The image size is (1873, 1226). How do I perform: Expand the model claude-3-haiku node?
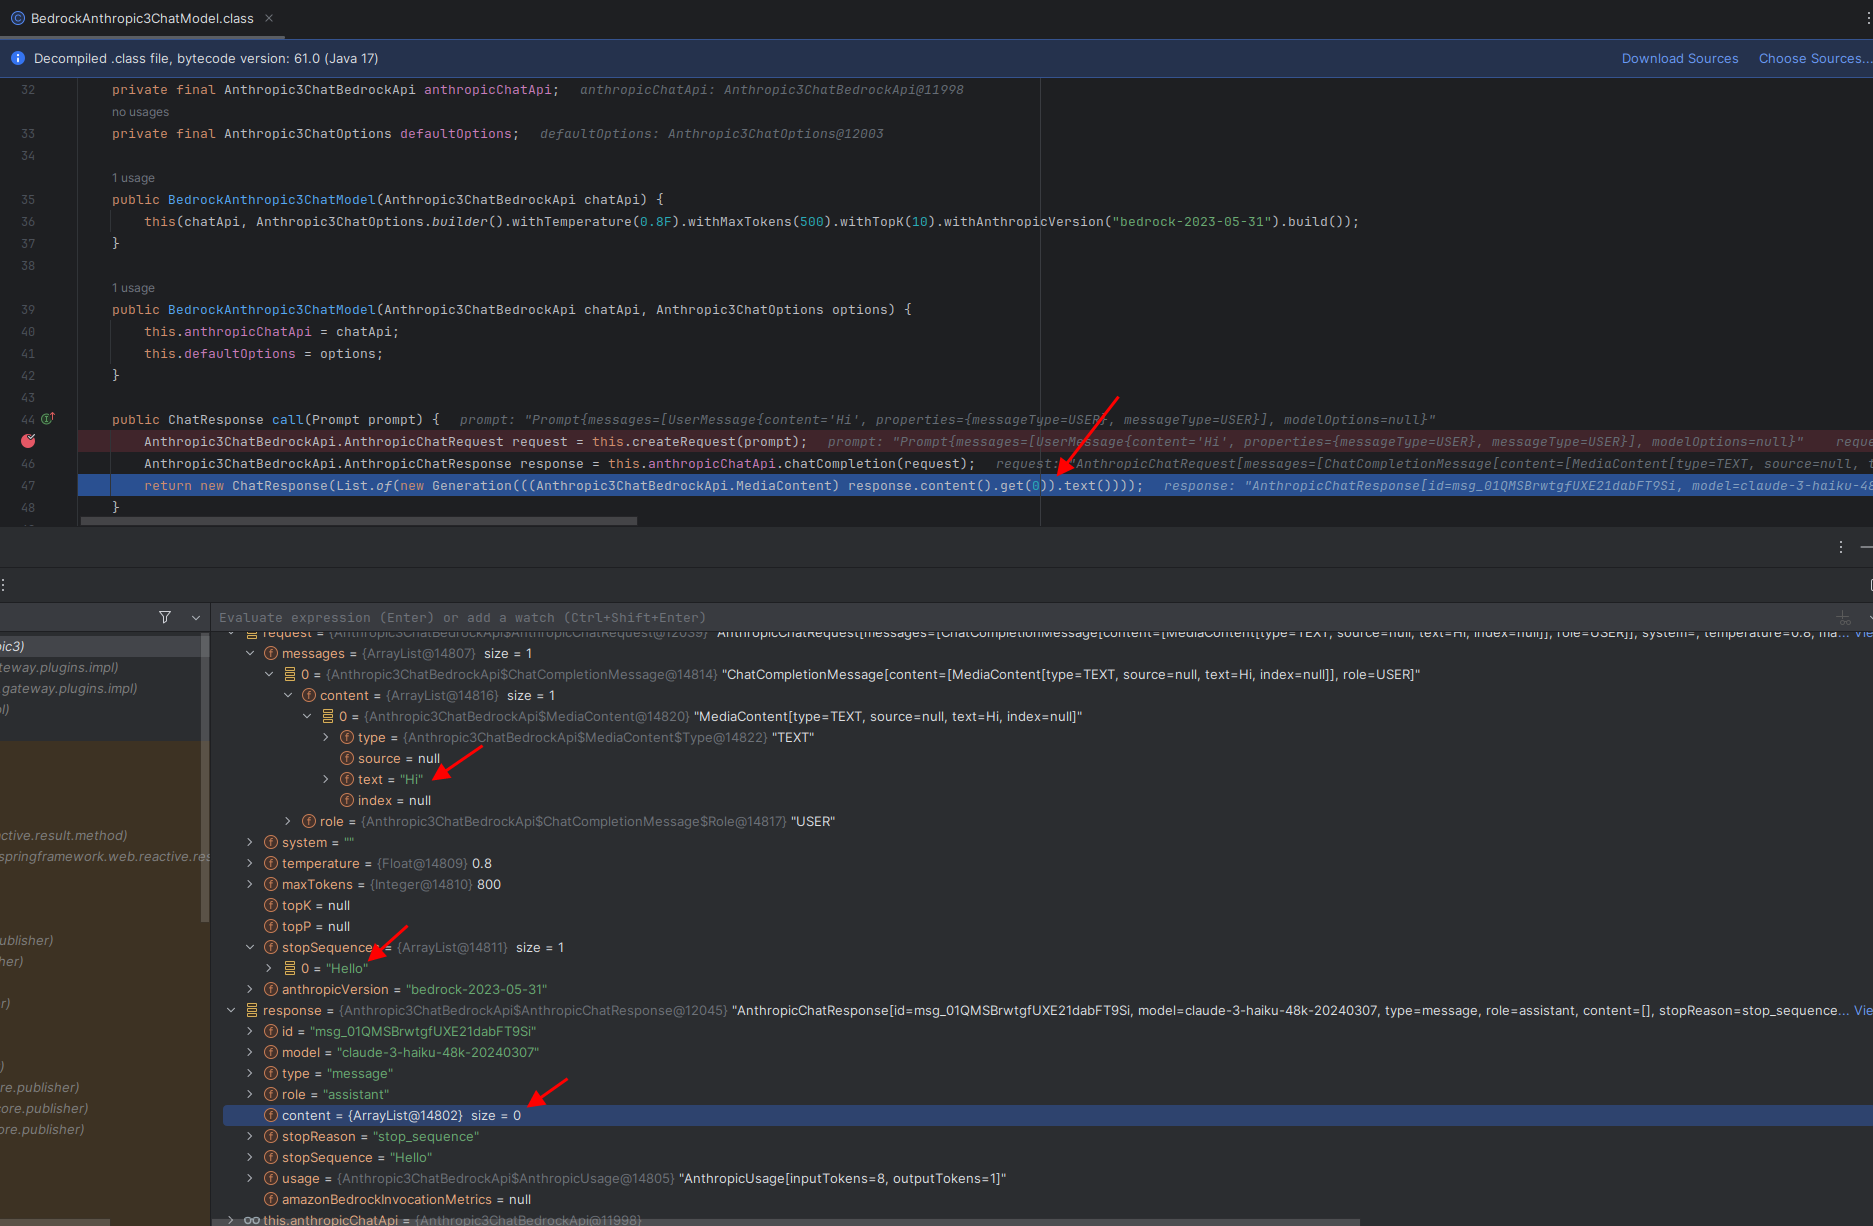pos(250,1052)
